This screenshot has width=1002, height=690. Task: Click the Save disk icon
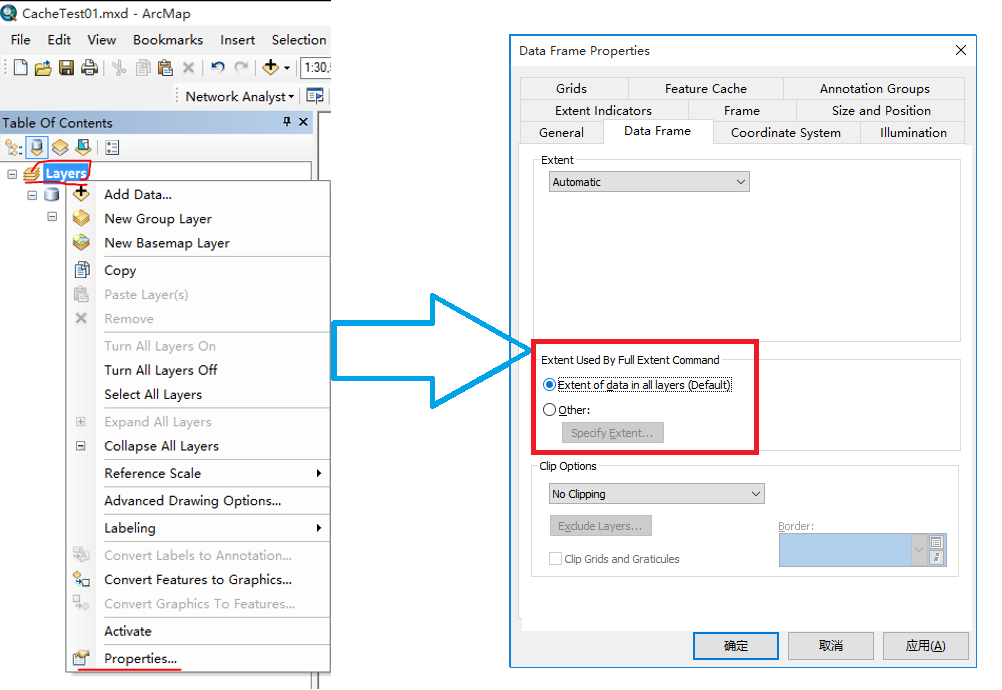(x=66, y=68)
